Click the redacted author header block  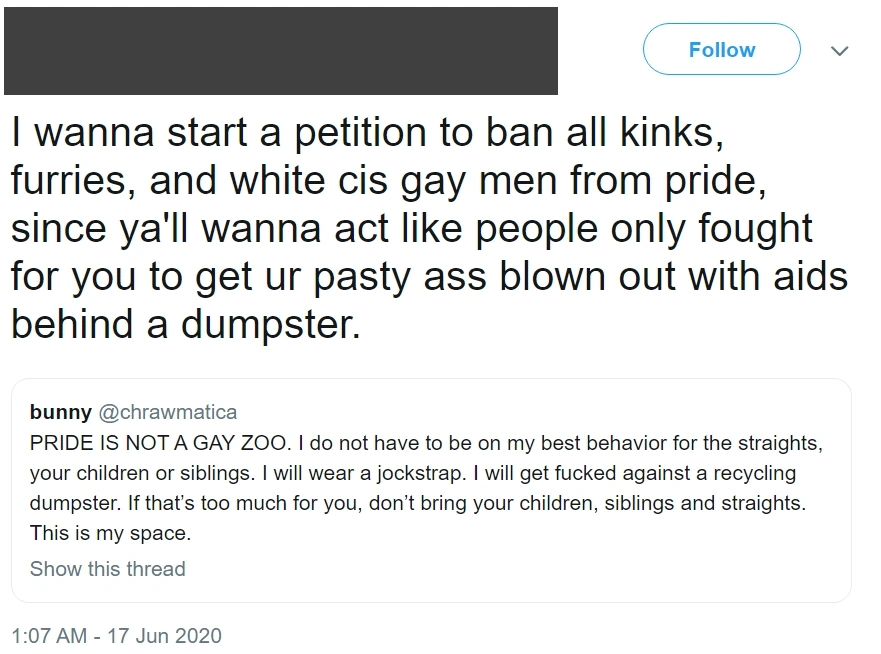(281, 50)
